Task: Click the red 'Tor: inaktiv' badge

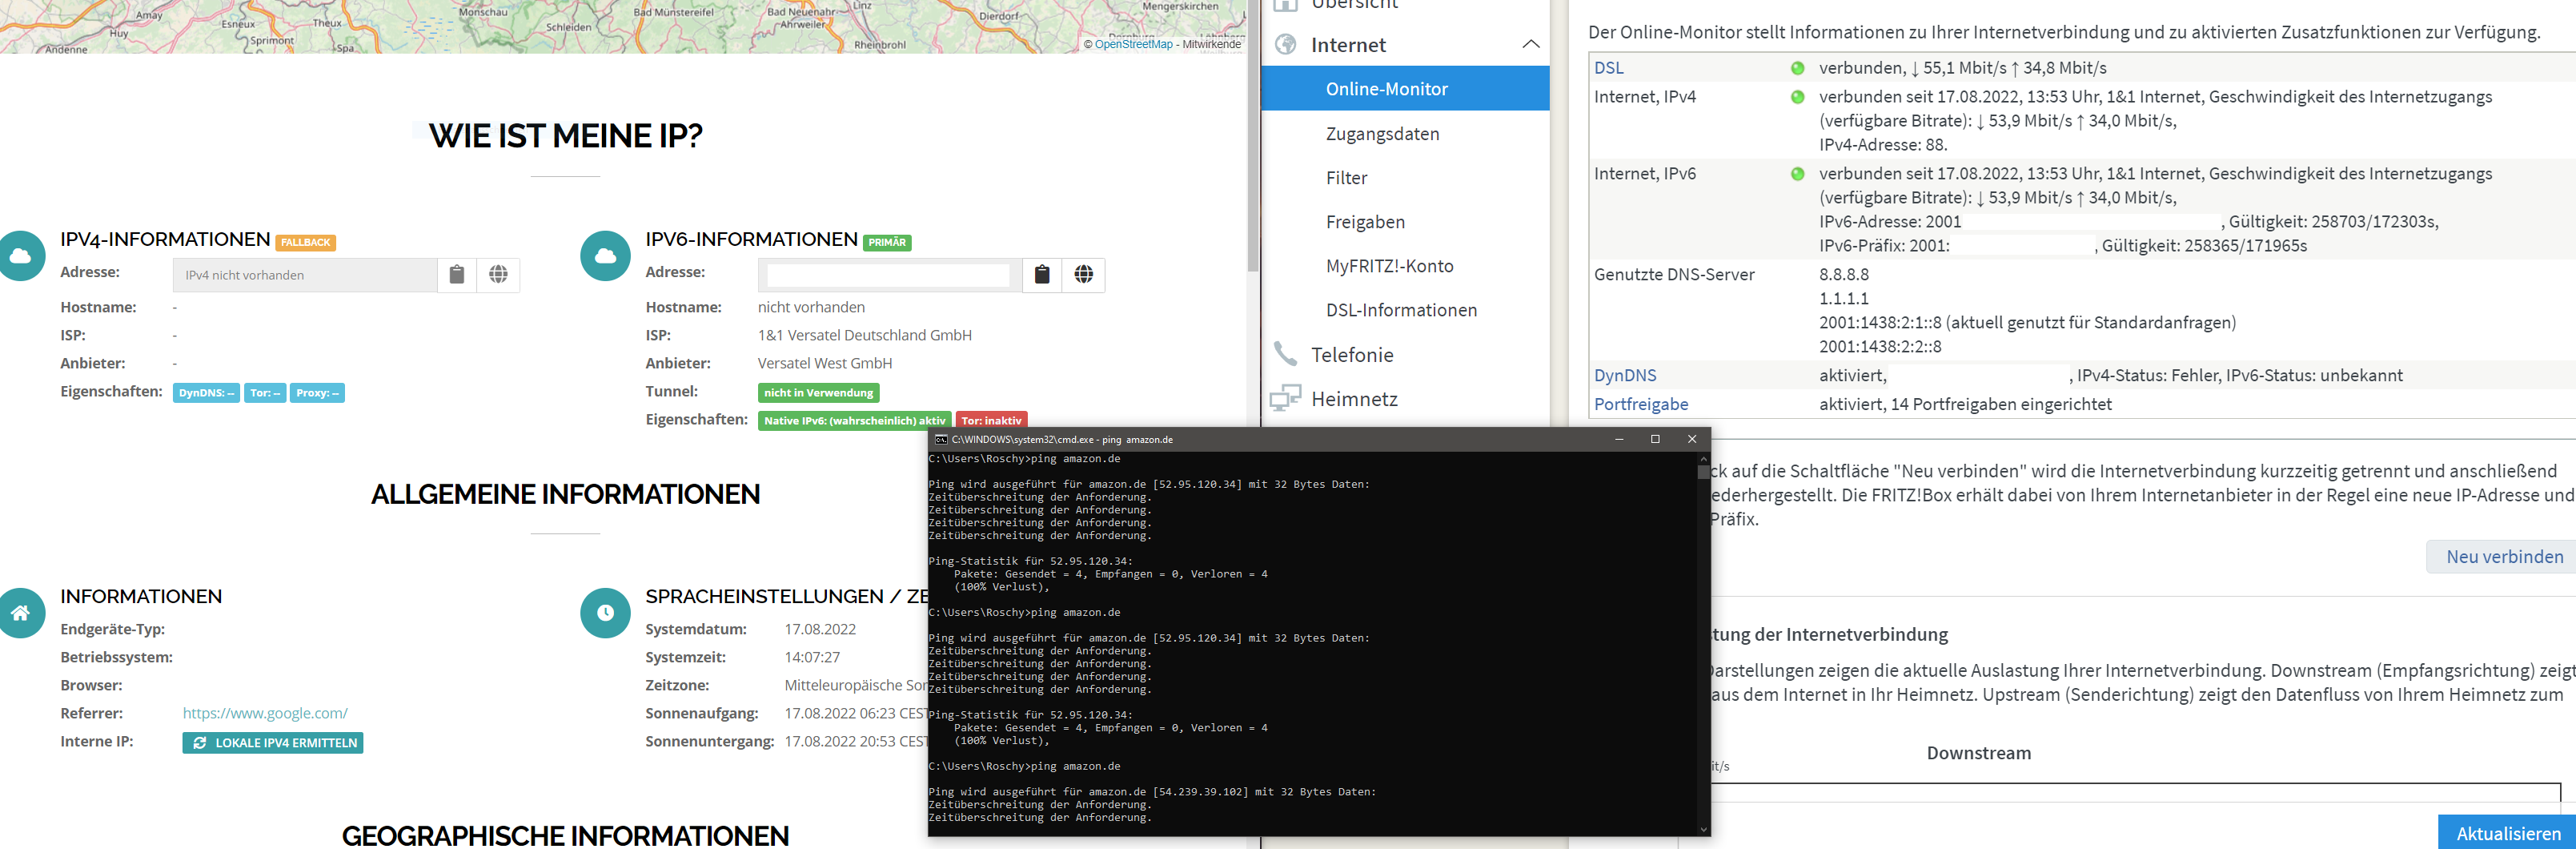Action: tap(991, 420)
